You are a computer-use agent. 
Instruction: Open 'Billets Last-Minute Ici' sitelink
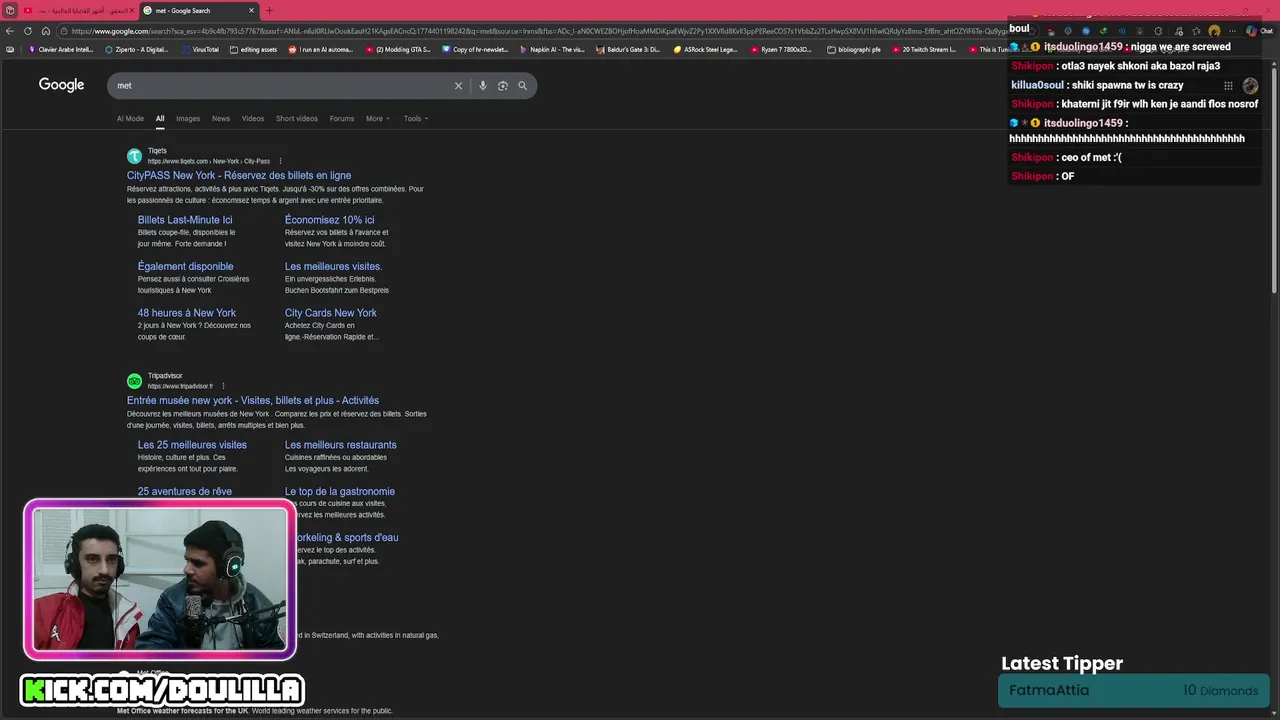[185, 220]
